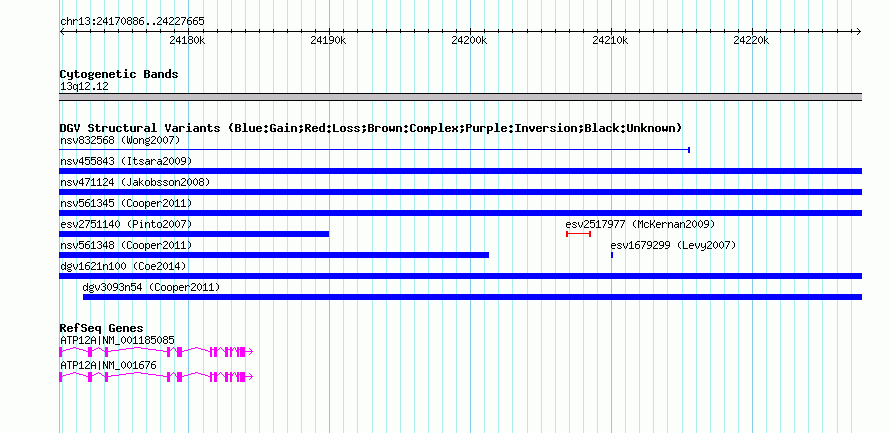Select variant label nsv455843 (Itsara2009)
Screen dimensions: 890x433
click(126, 161)
